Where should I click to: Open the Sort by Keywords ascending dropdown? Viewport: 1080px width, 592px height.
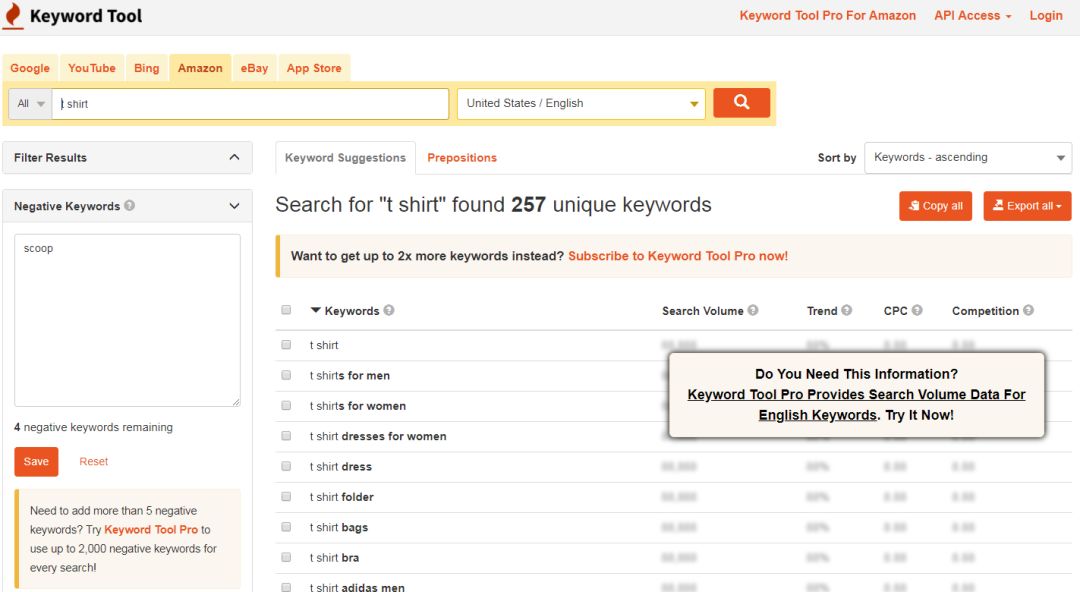(x=967, y=158)
